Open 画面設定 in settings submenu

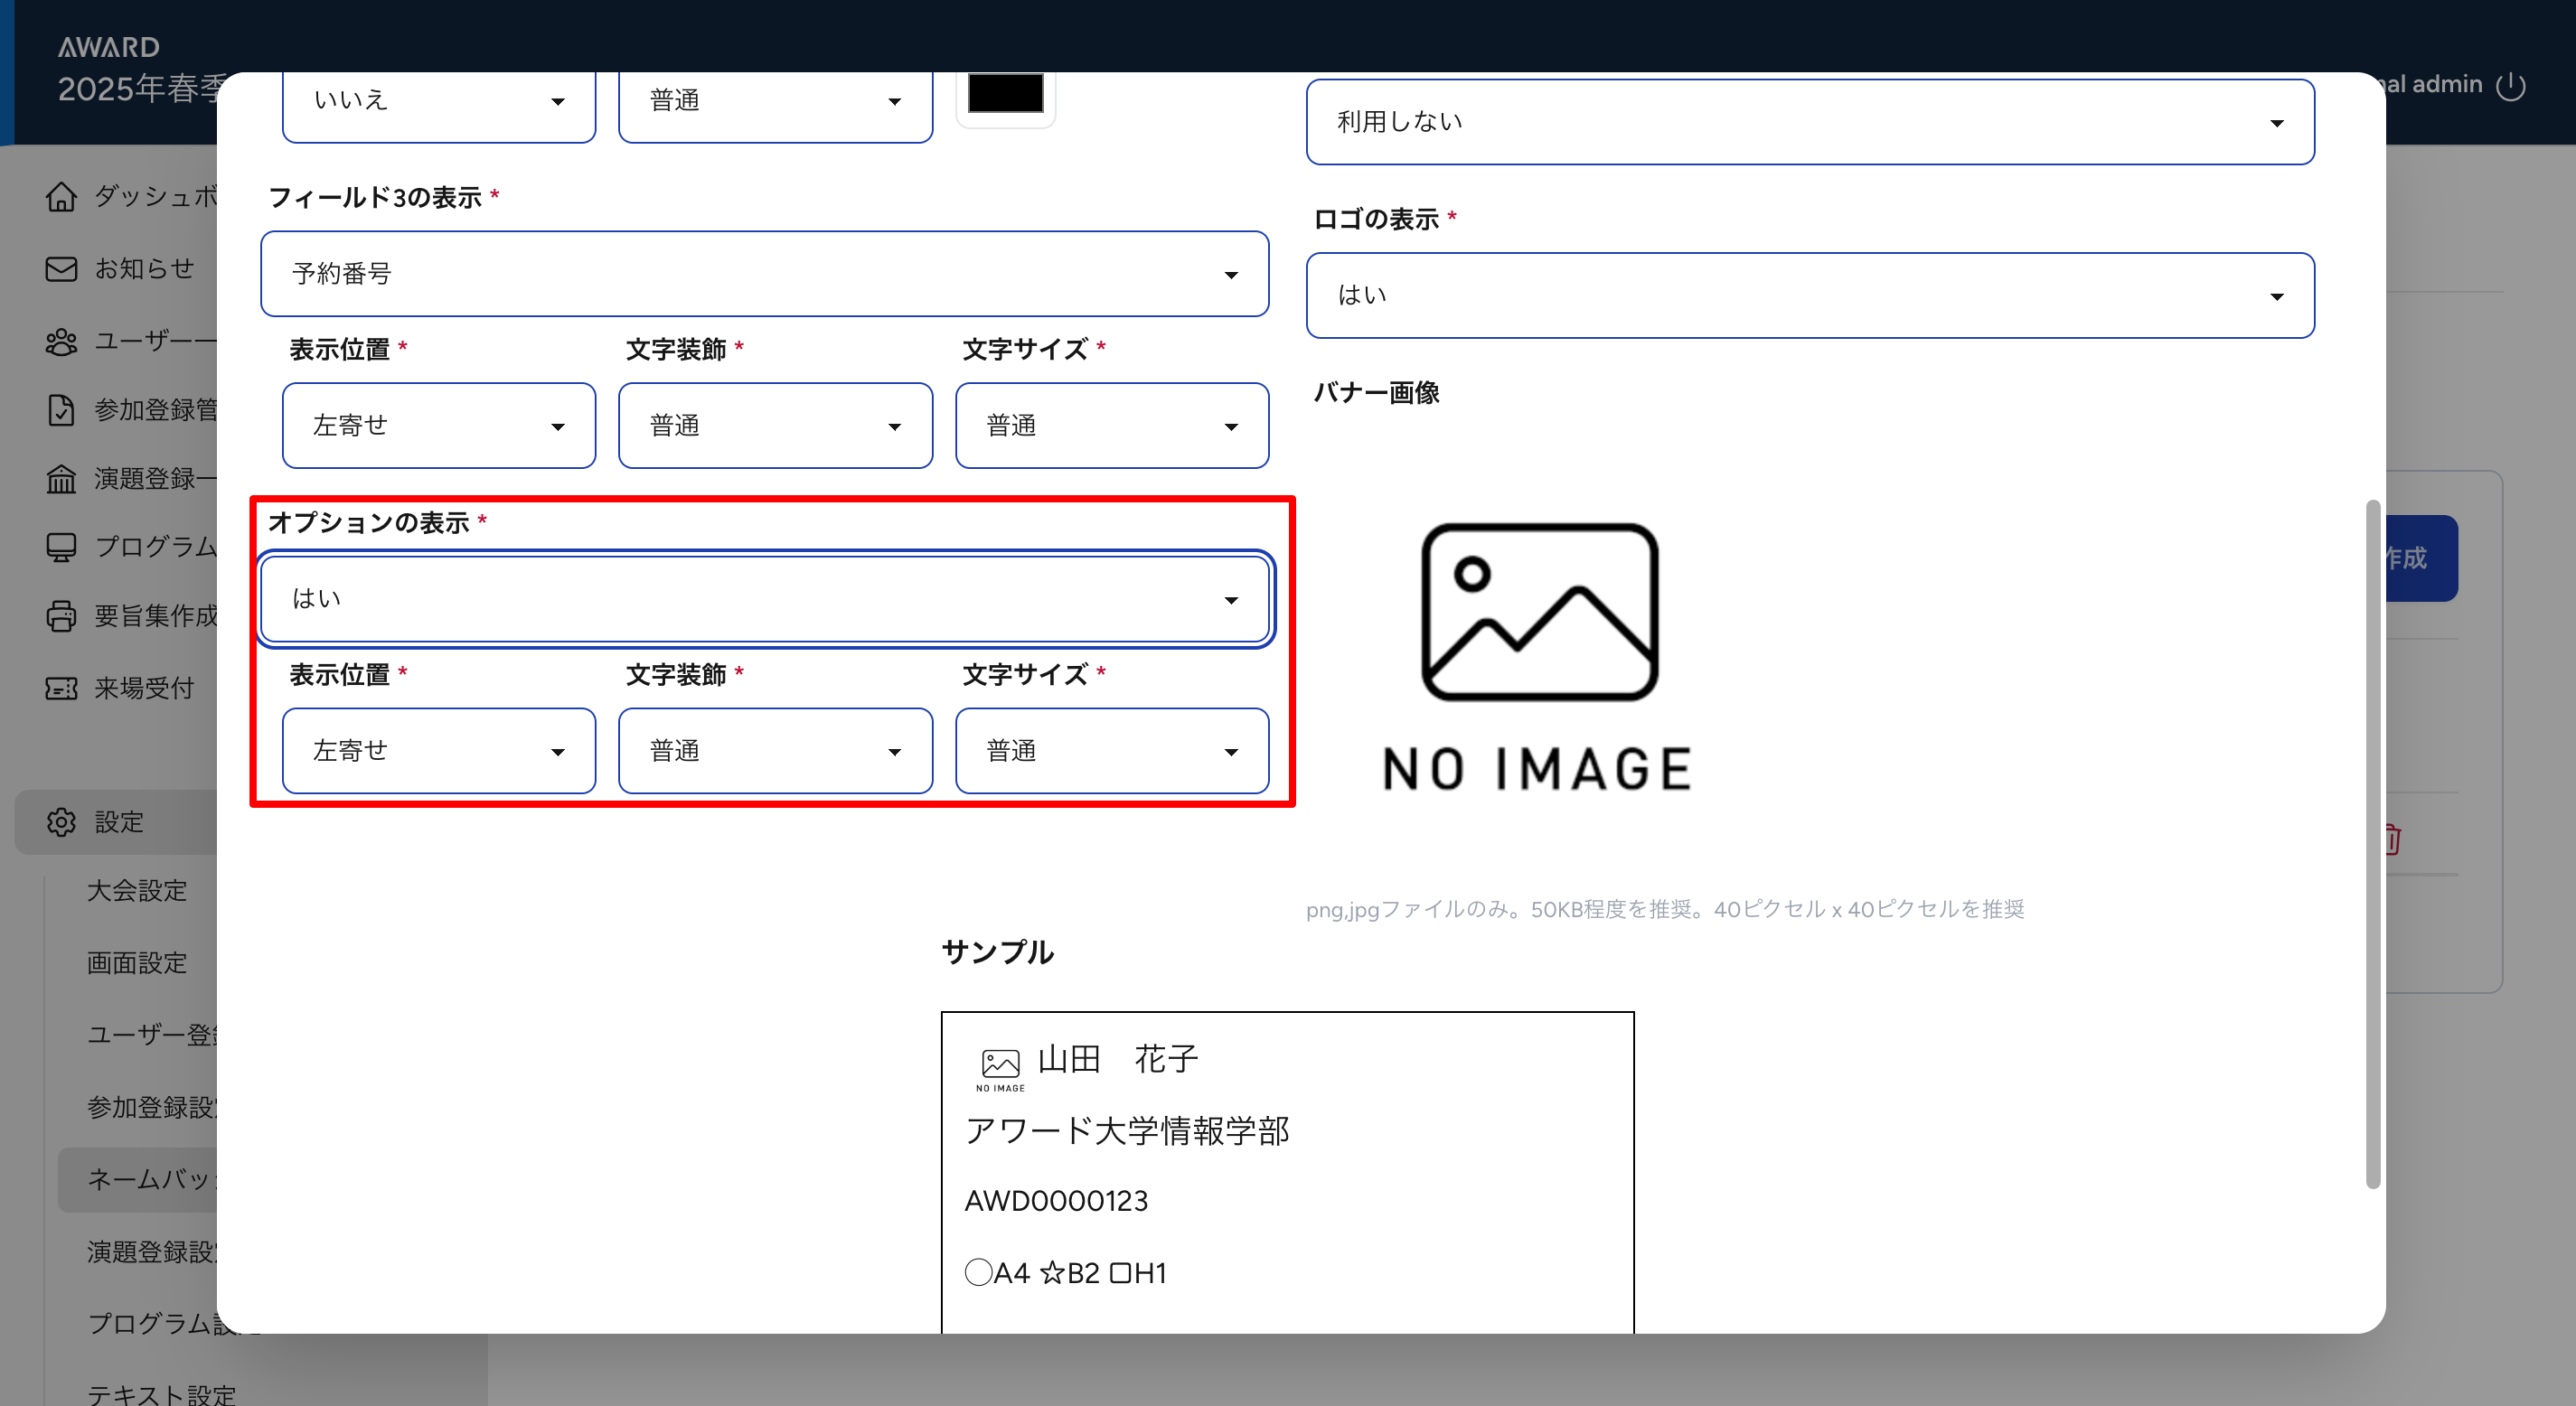137,963
